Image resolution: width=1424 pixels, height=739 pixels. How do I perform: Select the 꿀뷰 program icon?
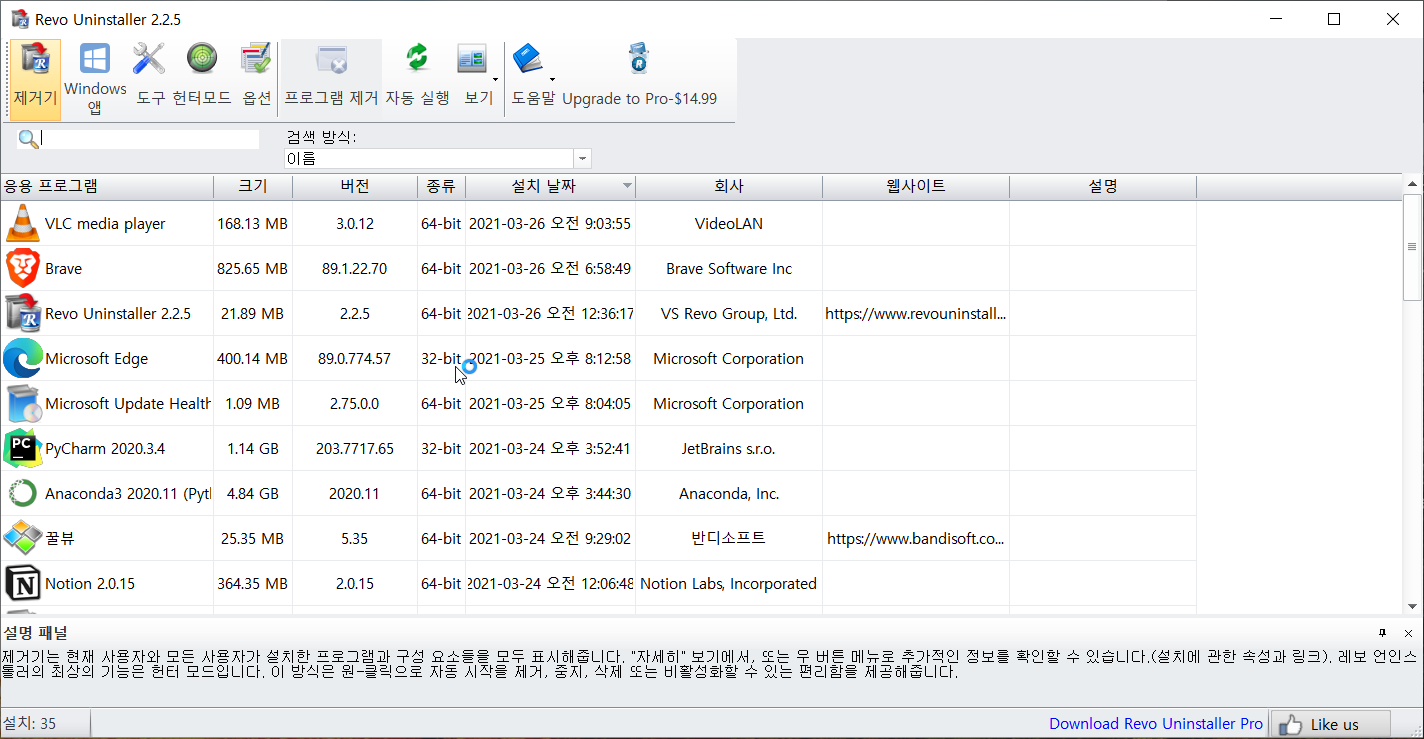tap(22, 538)
